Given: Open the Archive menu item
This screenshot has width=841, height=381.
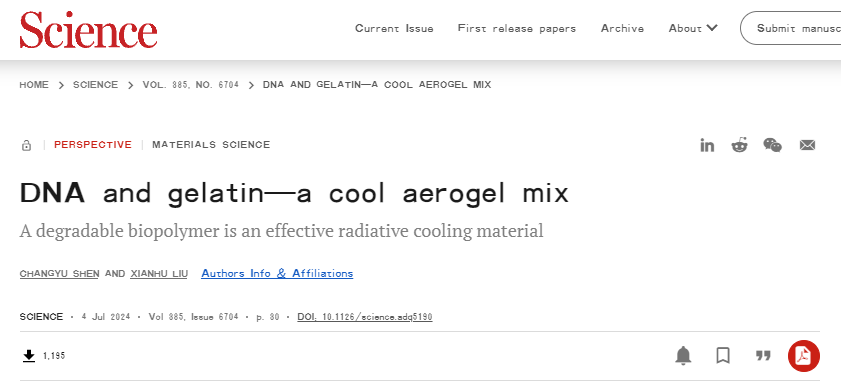Looking at the screenshot, I should (x=622, y=28).
